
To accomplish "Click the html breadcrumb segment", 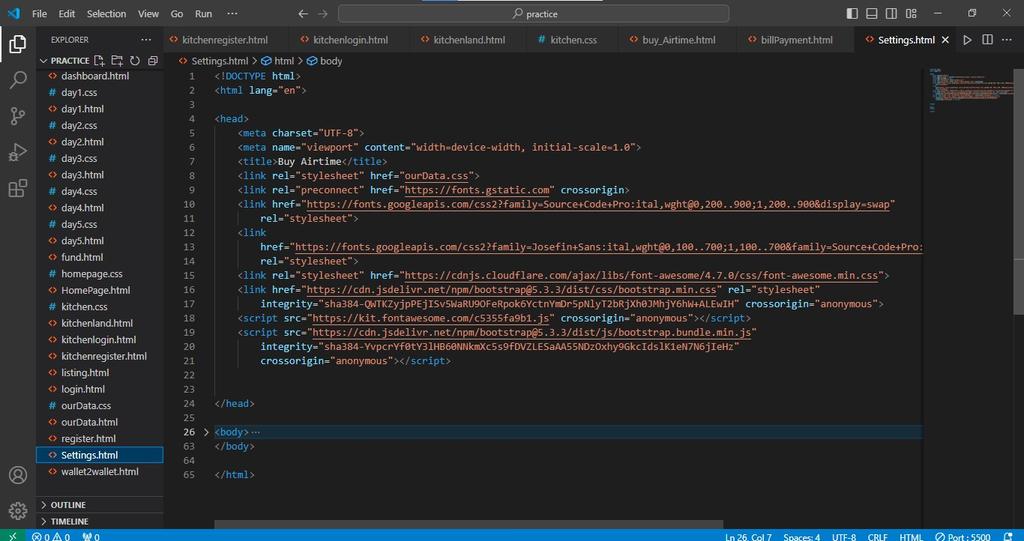I will click(278, 61).
